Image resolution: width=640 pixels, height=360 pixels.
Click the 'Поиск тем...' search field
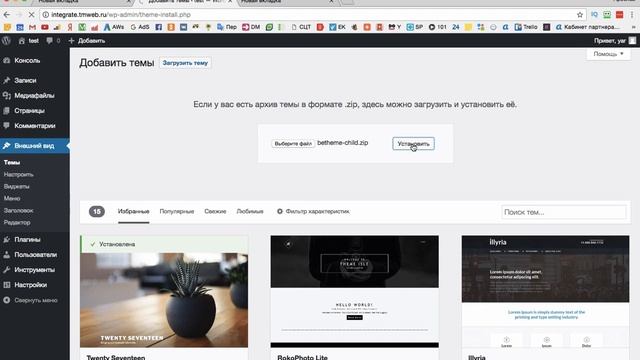[564, 212]
